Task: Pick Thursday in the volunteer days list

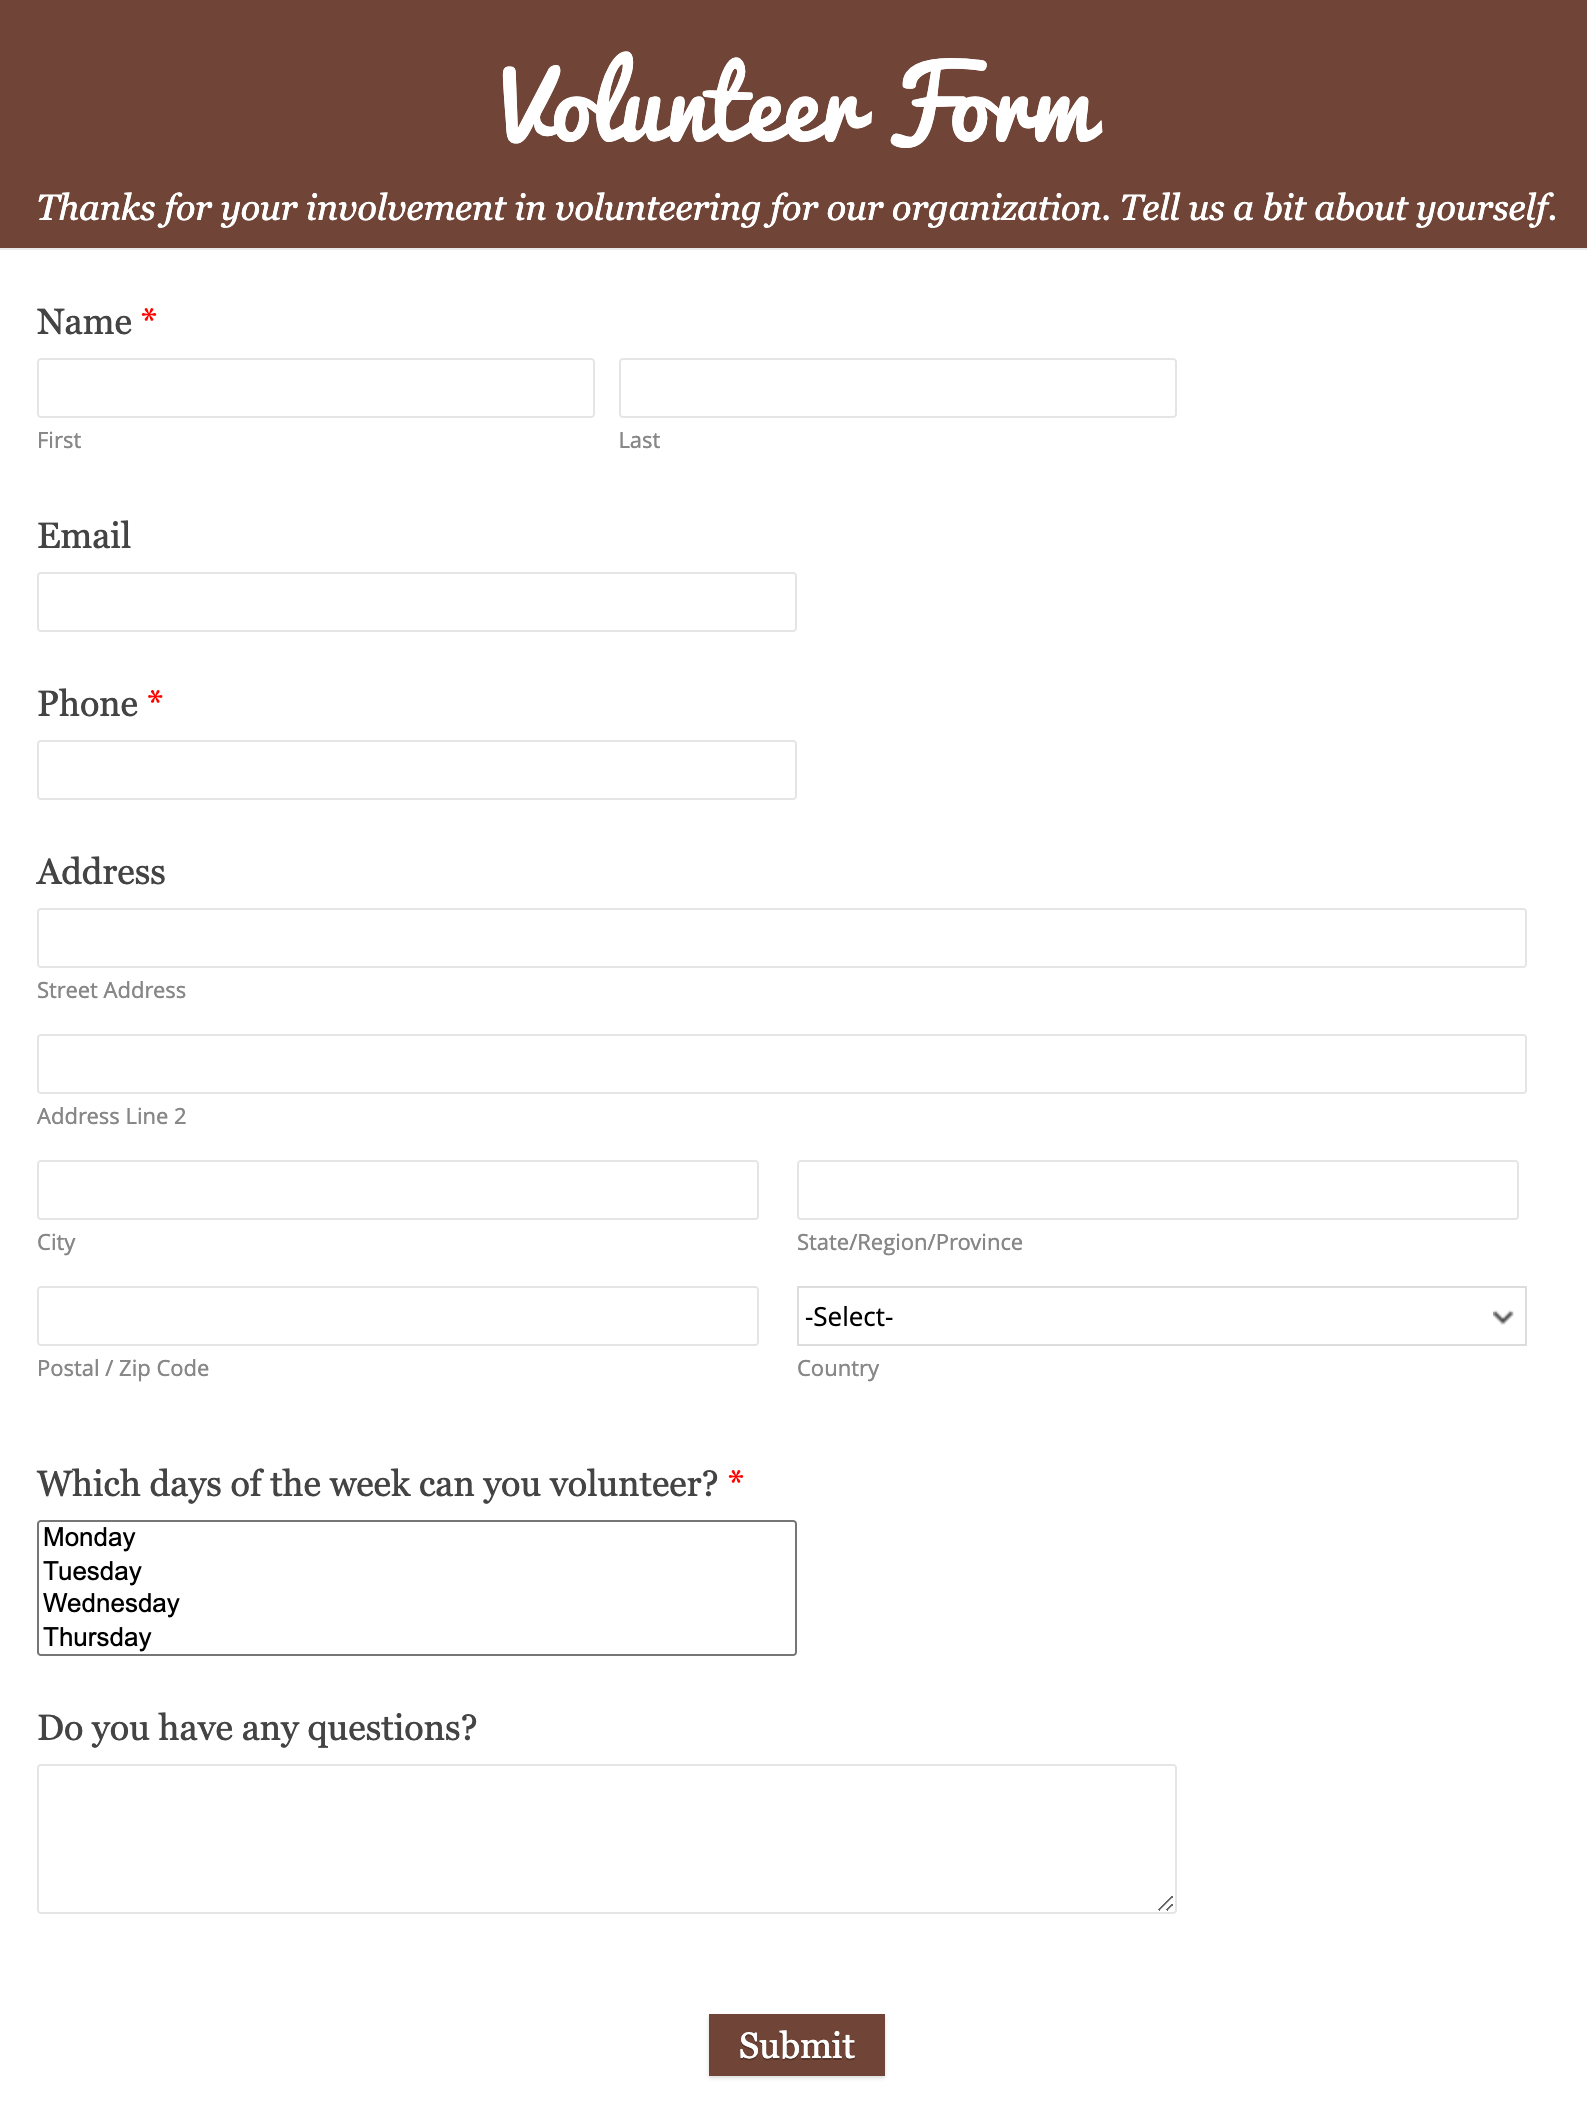Action: coord(98,1637)
